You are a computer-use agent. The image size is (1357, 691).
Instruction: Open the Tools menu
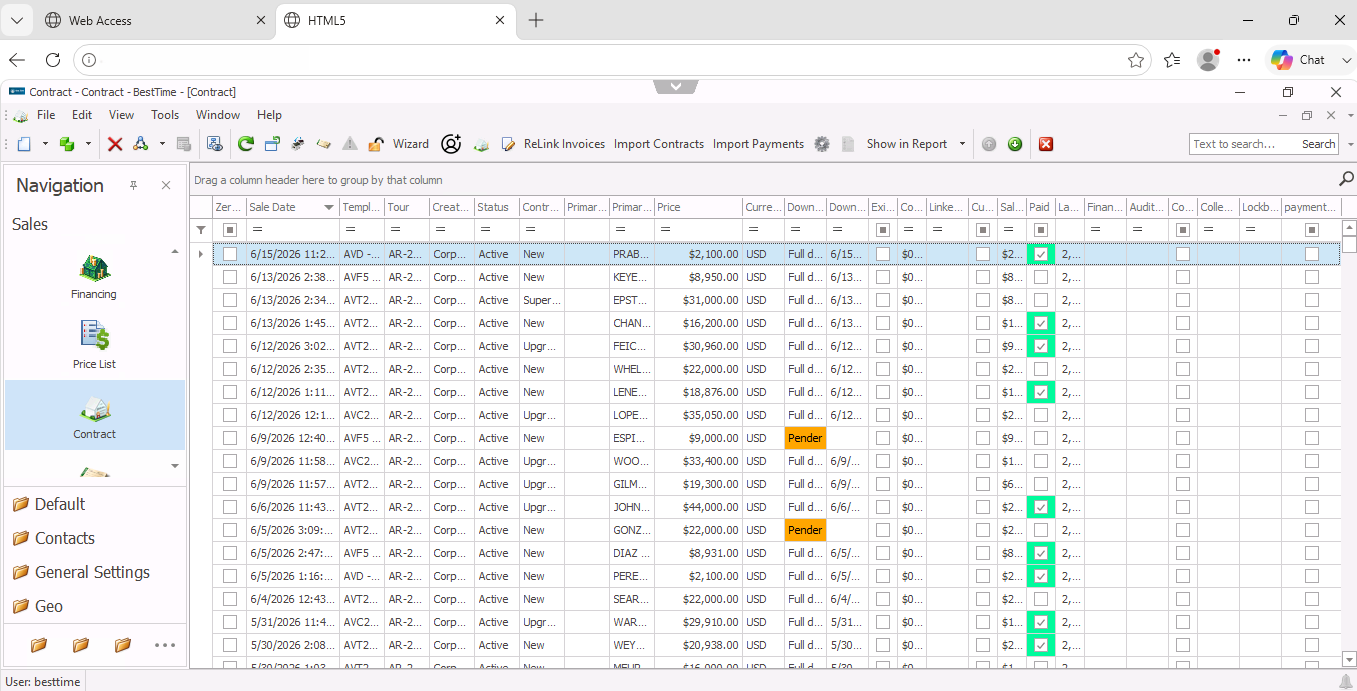point(165,115)
